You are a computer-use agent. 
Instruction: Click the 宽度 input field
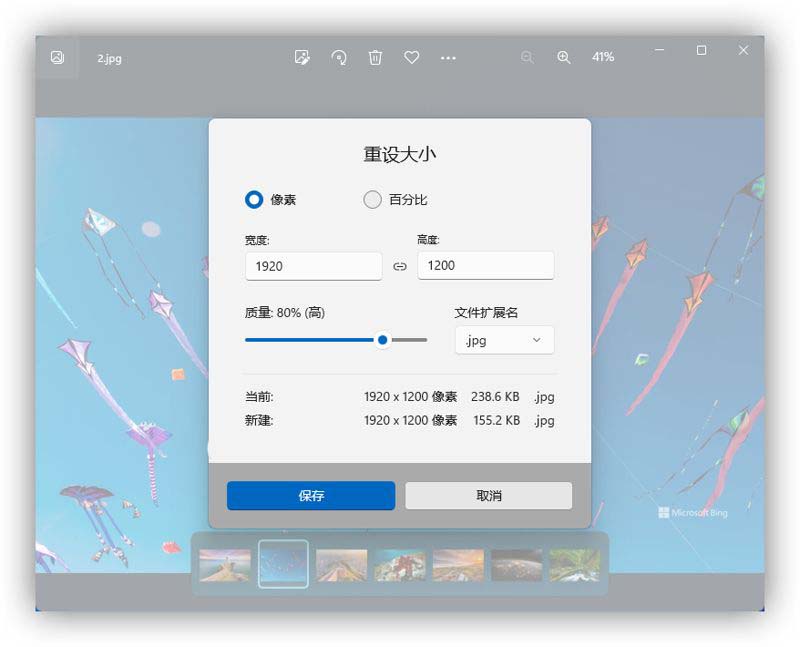[x=313, y=266]
